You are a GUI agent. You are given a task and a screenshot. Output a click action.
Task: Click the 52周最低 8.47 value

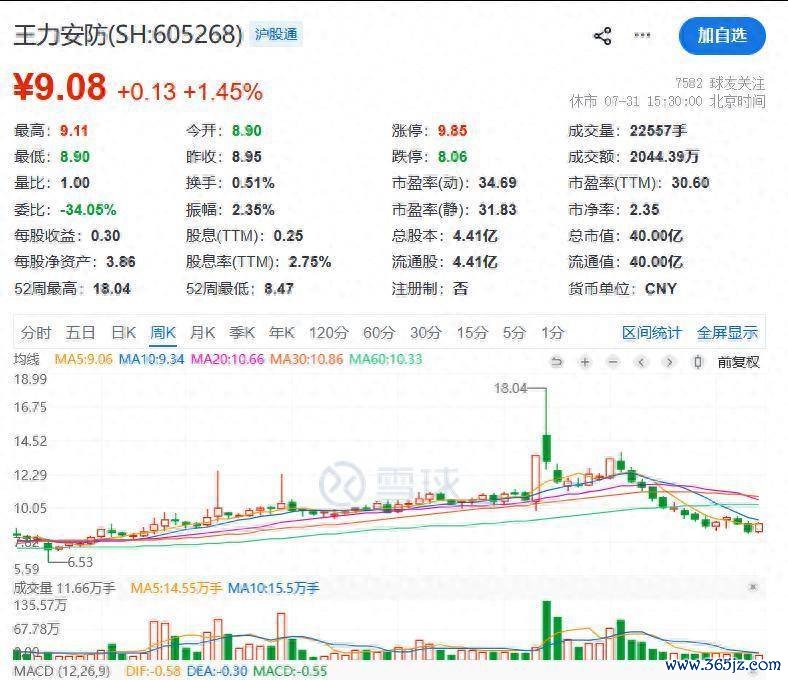tap(279, 289)
